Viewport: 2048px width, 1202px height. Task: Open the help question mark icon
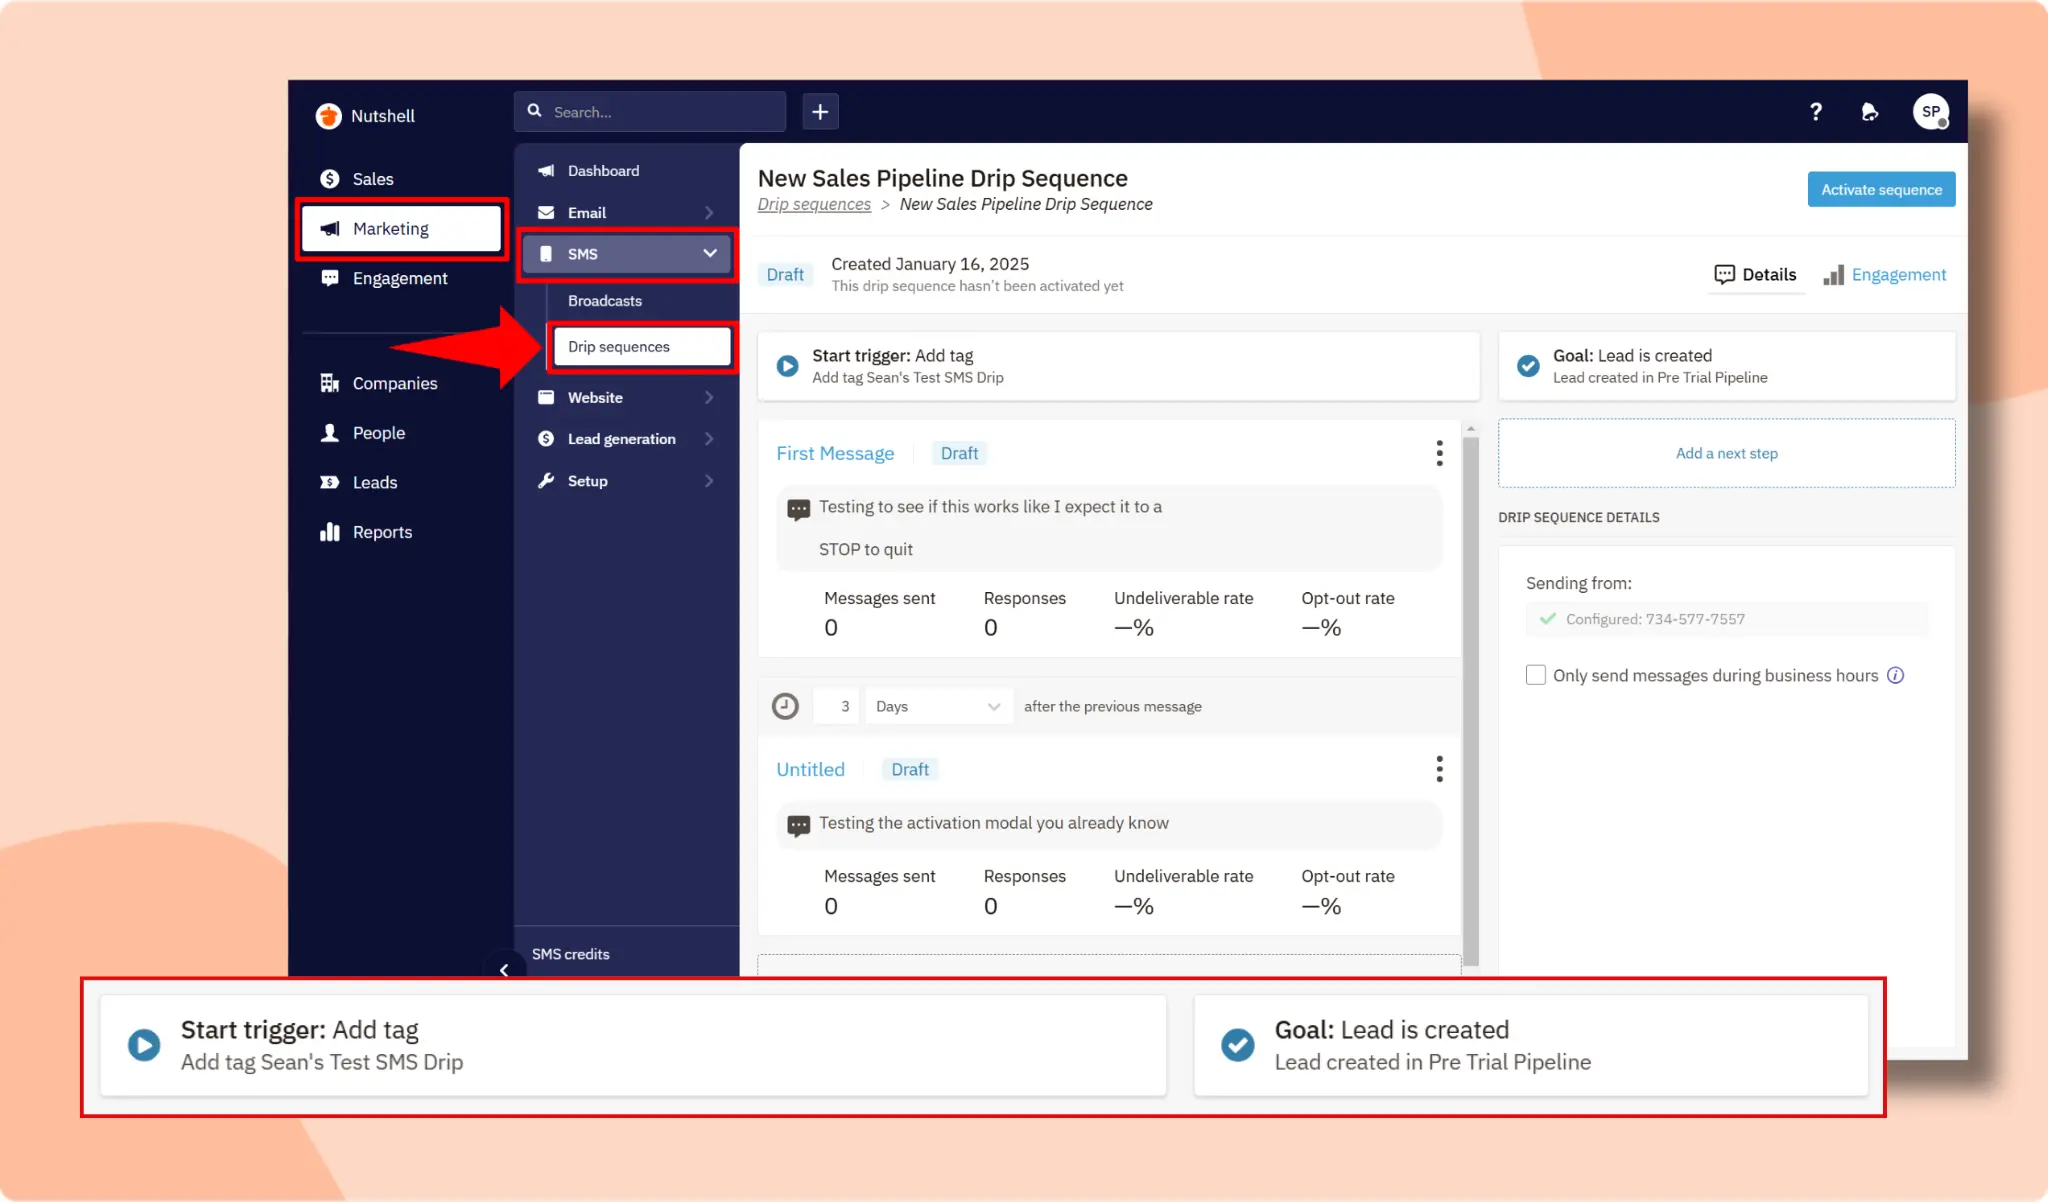[1816, 112]
